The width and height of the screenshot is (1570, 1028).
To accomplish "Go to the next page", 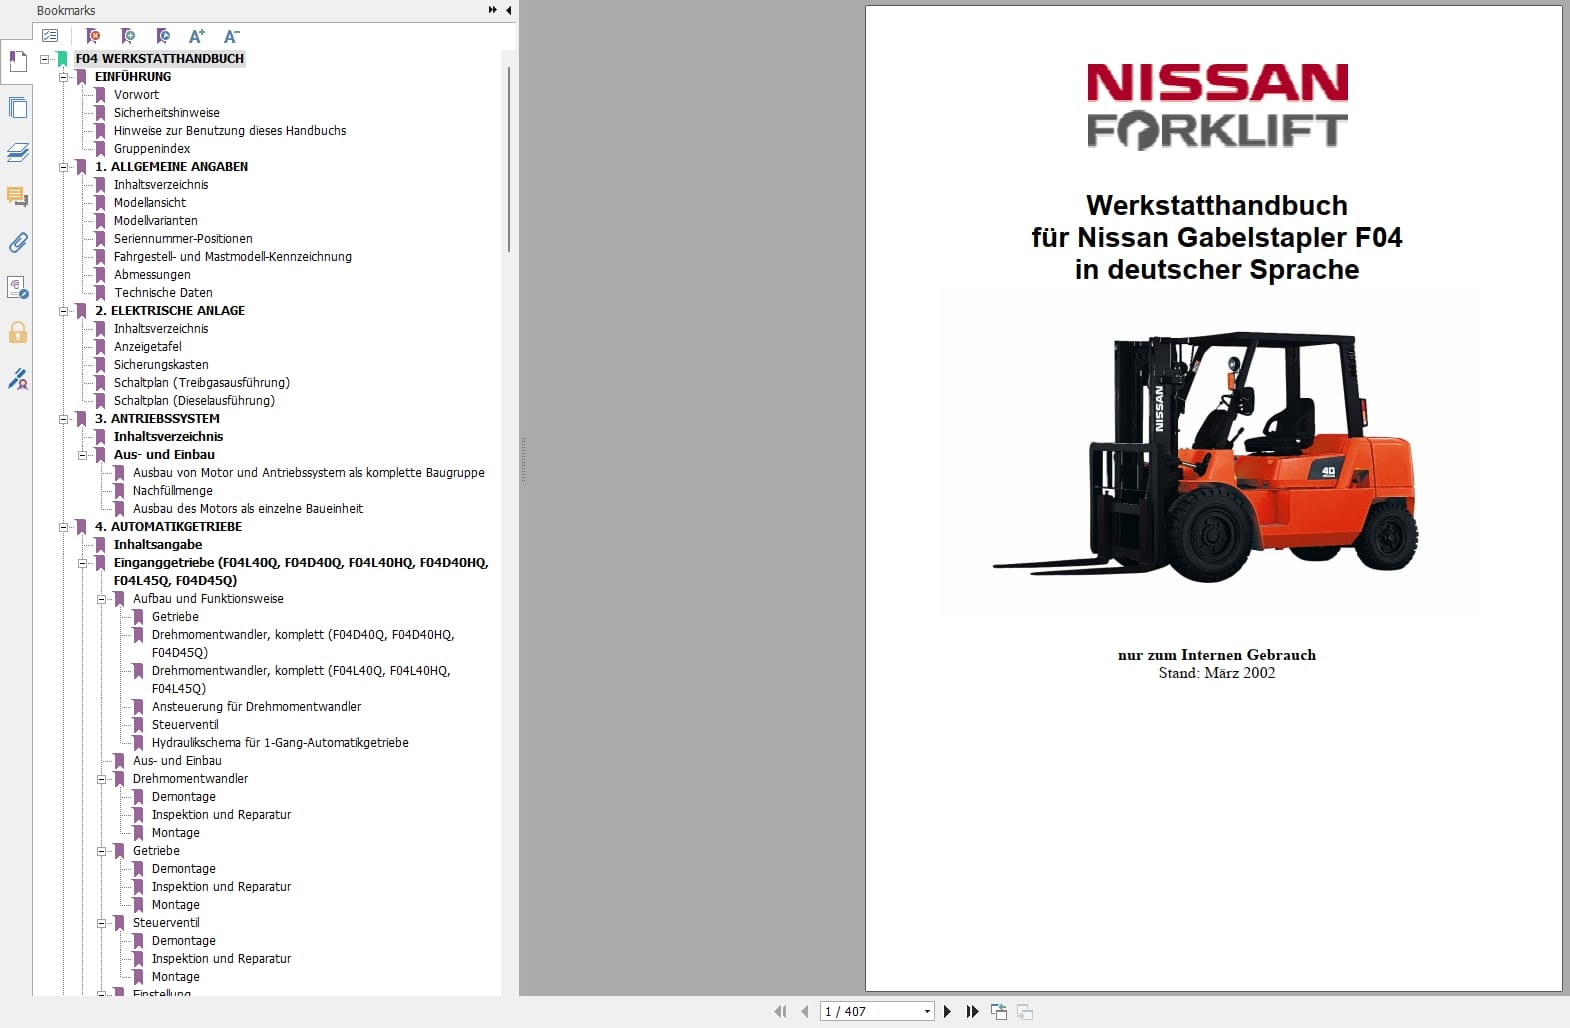I will coord(948,1011).
